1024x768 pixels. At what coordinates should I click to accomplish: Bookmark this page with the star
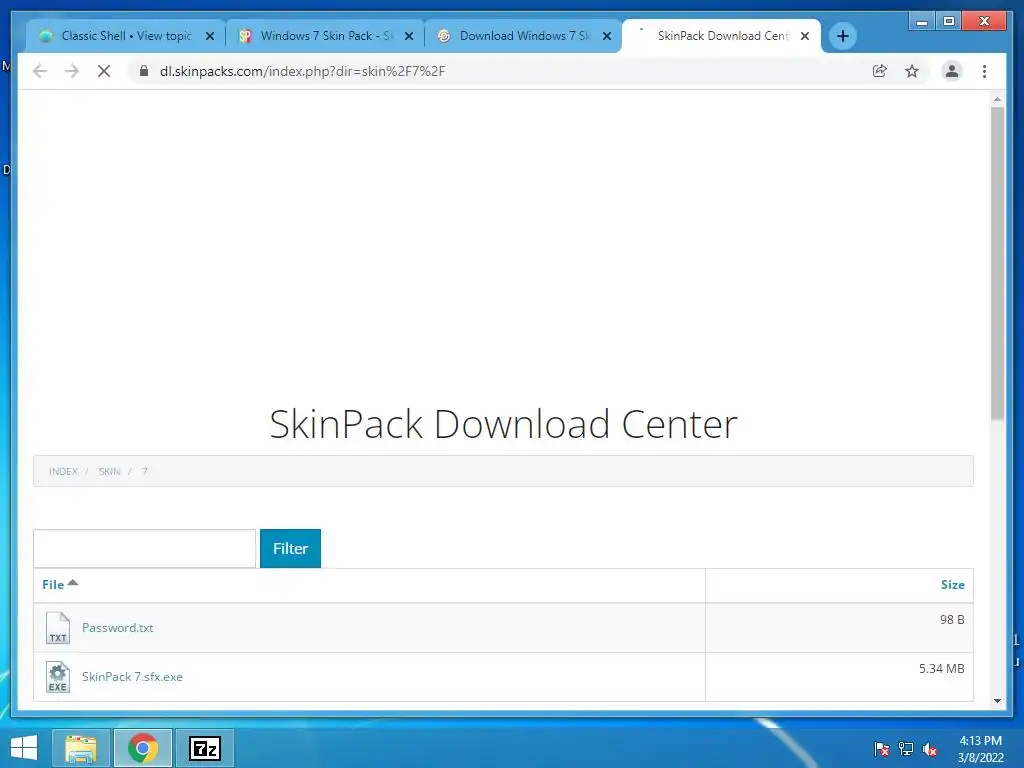tap(912, 71)
